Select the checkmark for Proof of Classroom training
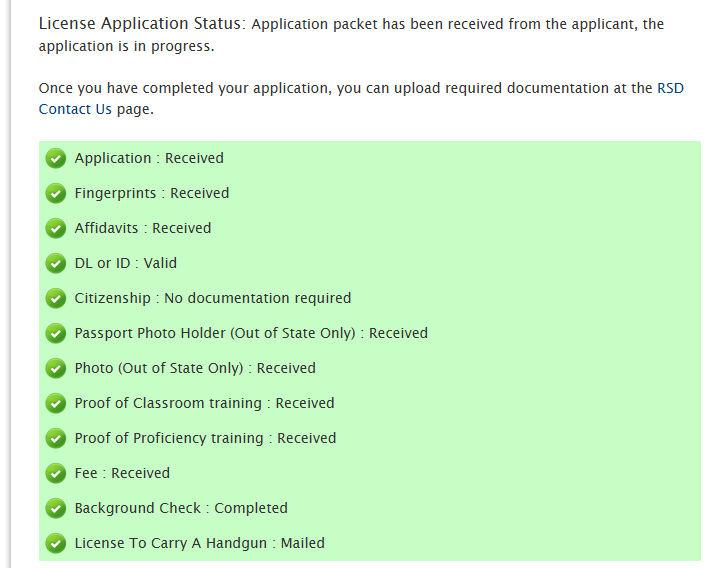Image resolution: width=715 pixels, height=568 pixels. tap(56, 403)
